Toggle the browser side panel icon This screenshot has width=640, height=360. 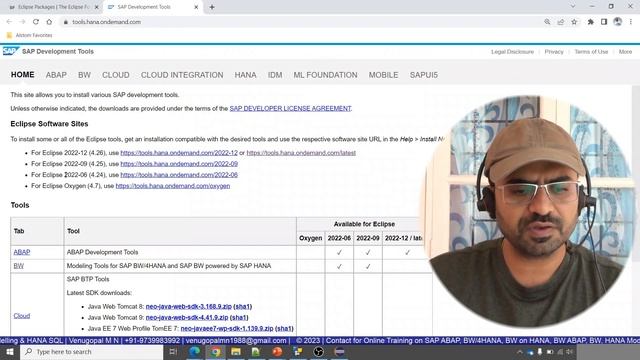(x=604, y=22)
